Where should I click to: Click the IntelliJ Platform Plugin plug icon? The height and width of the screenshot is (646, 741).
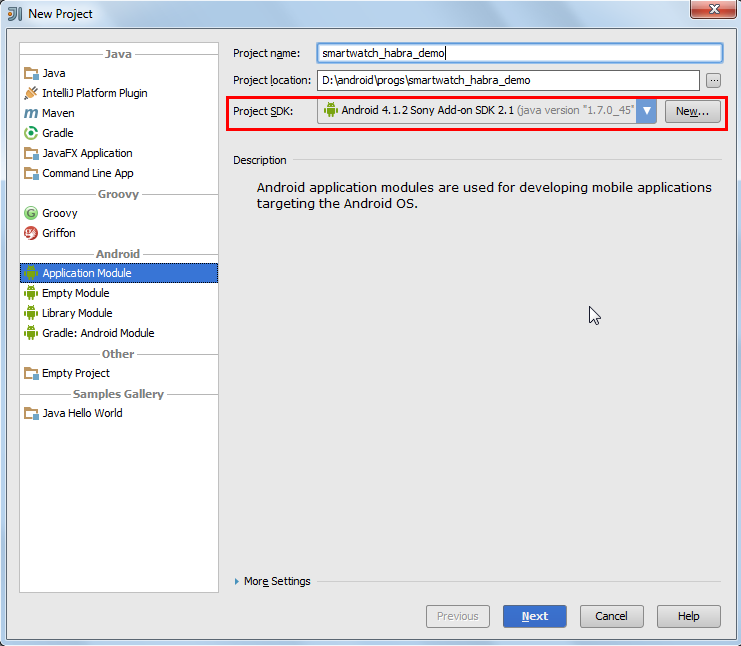31,93
